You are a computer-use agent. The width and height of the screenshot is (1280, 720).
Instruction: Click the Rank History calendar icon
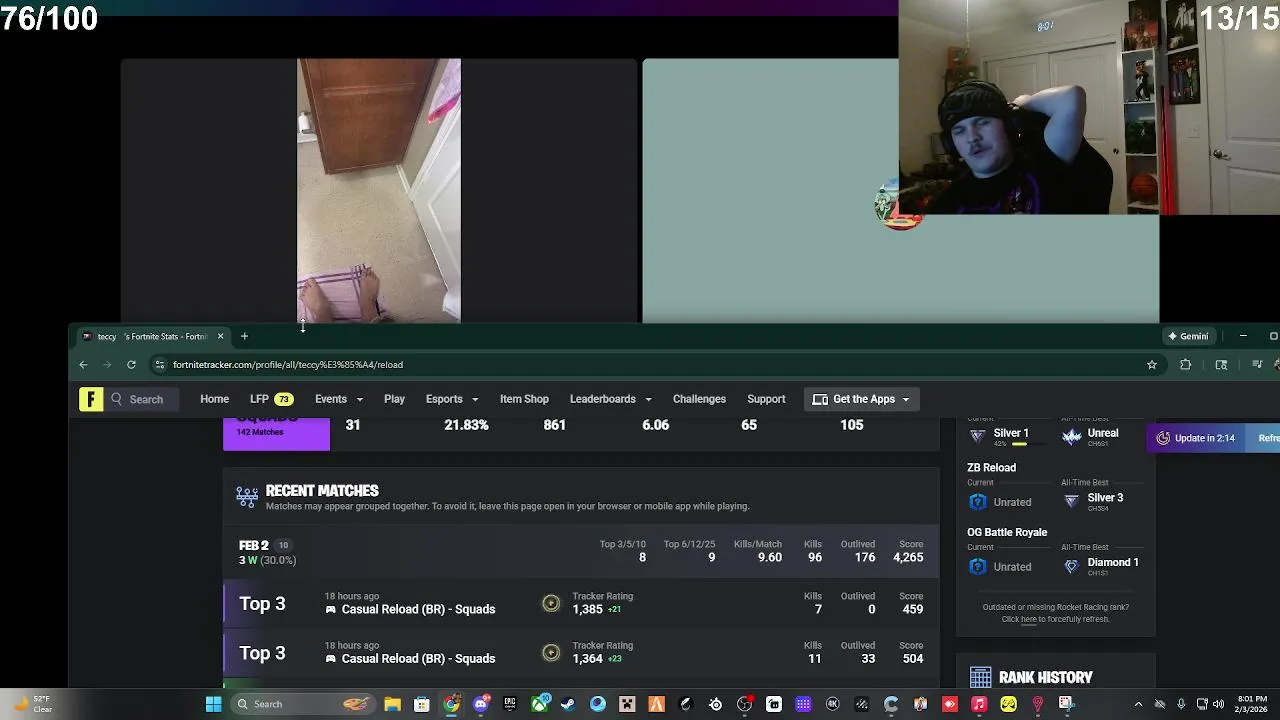point(980,678)
